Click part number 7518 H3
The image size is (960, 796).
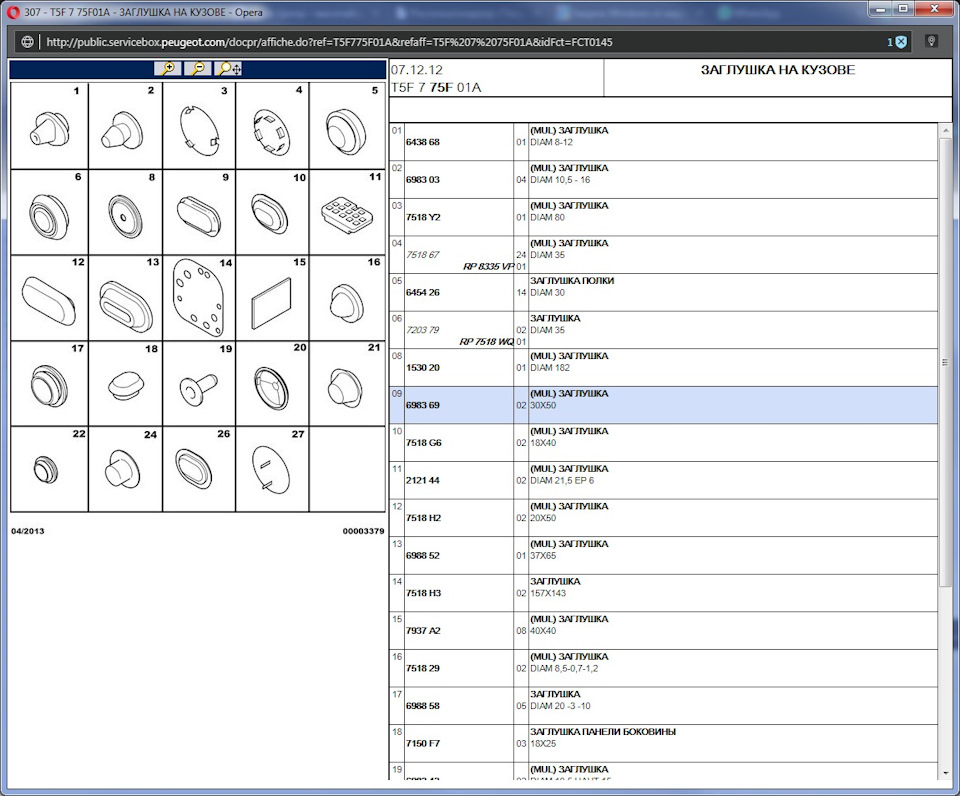click(x=423, y=593)
